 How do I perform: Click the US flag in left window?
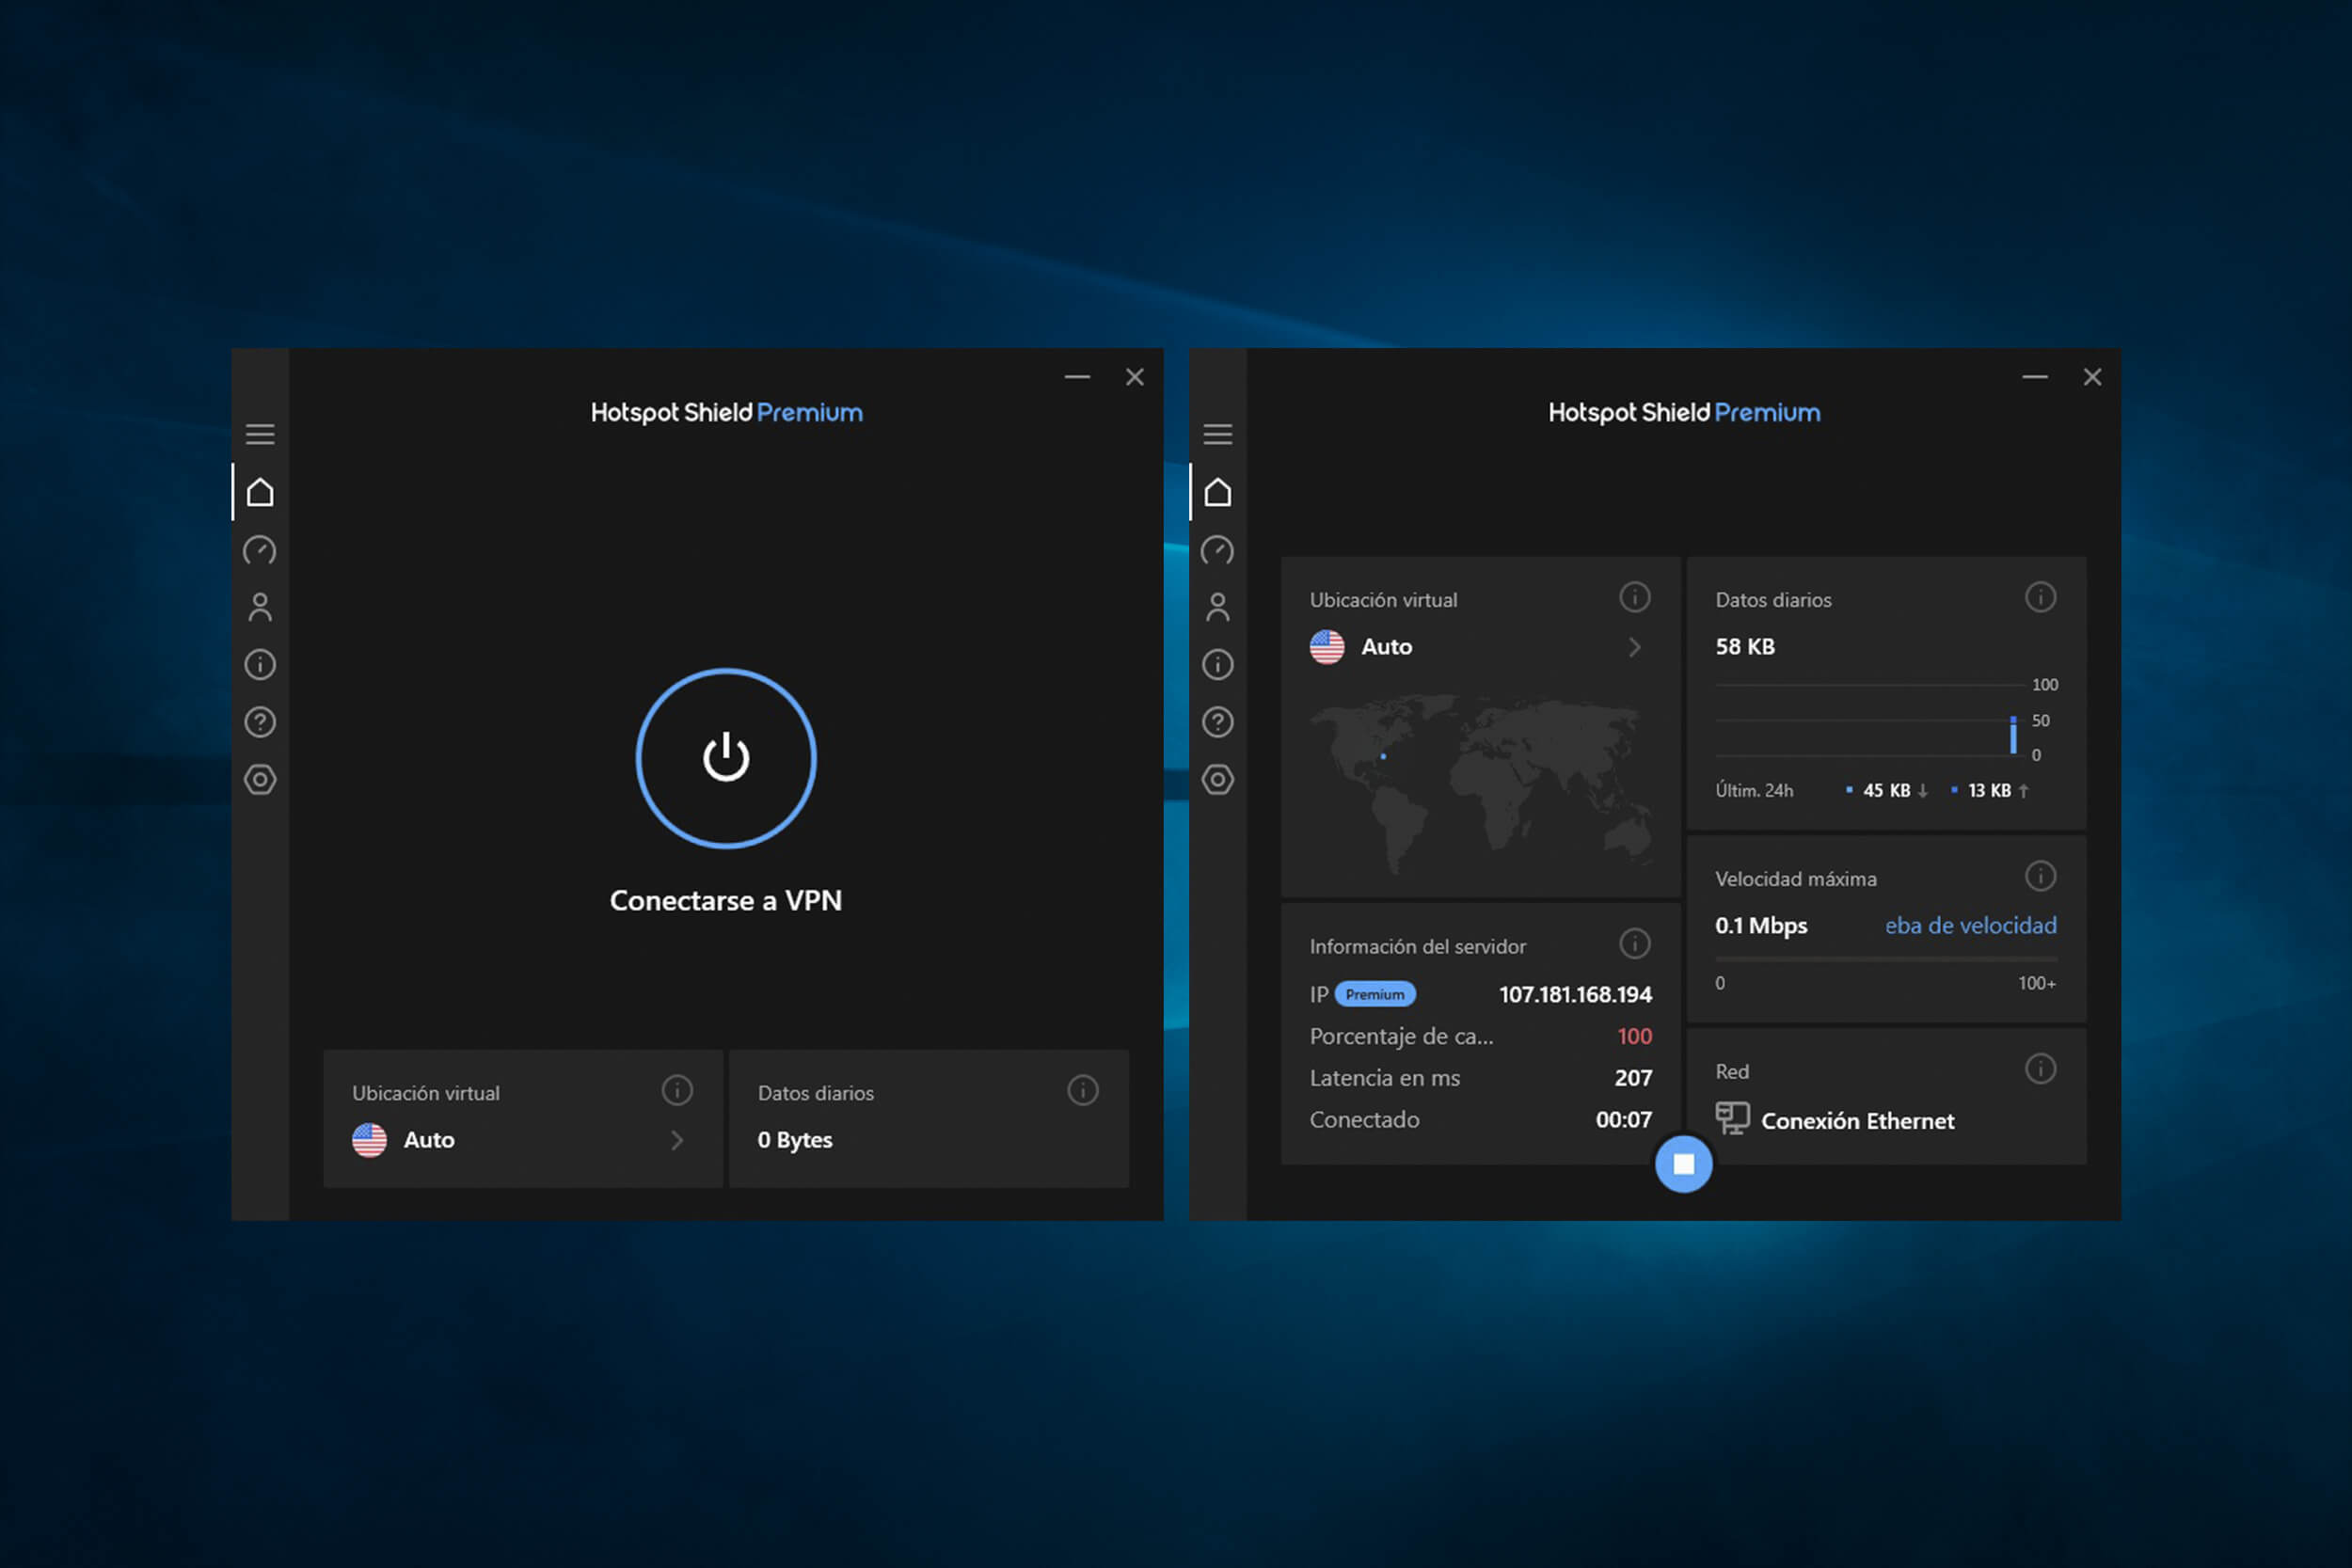370,1140
